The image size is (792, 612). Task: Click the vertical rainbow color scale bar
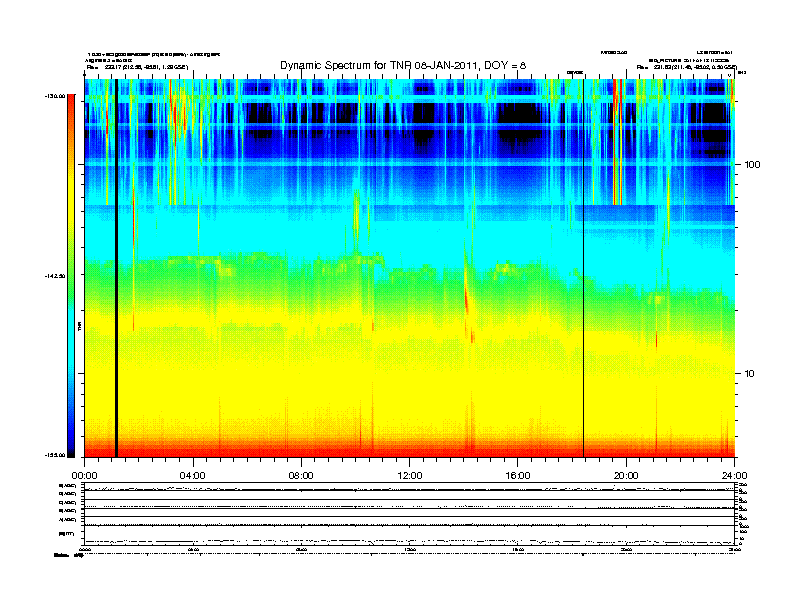[71, 275]
